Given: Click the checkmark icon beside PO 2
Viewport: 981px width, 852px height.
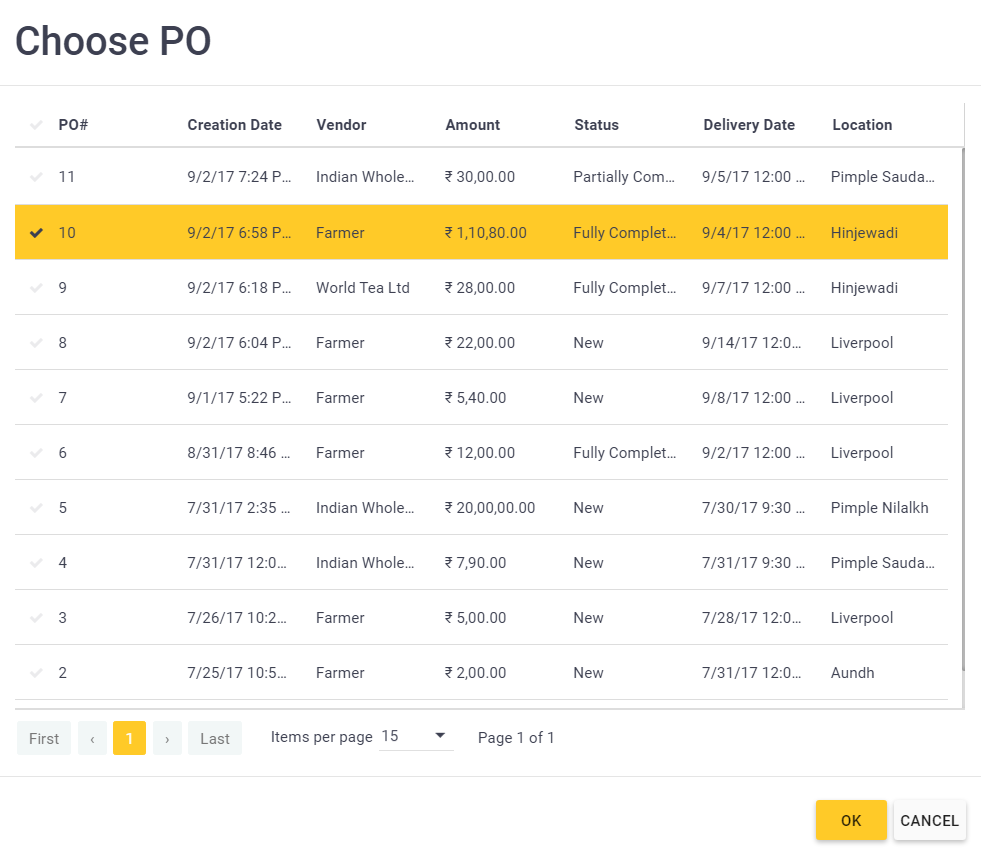Looking at the screenshot, I should 37,673.
